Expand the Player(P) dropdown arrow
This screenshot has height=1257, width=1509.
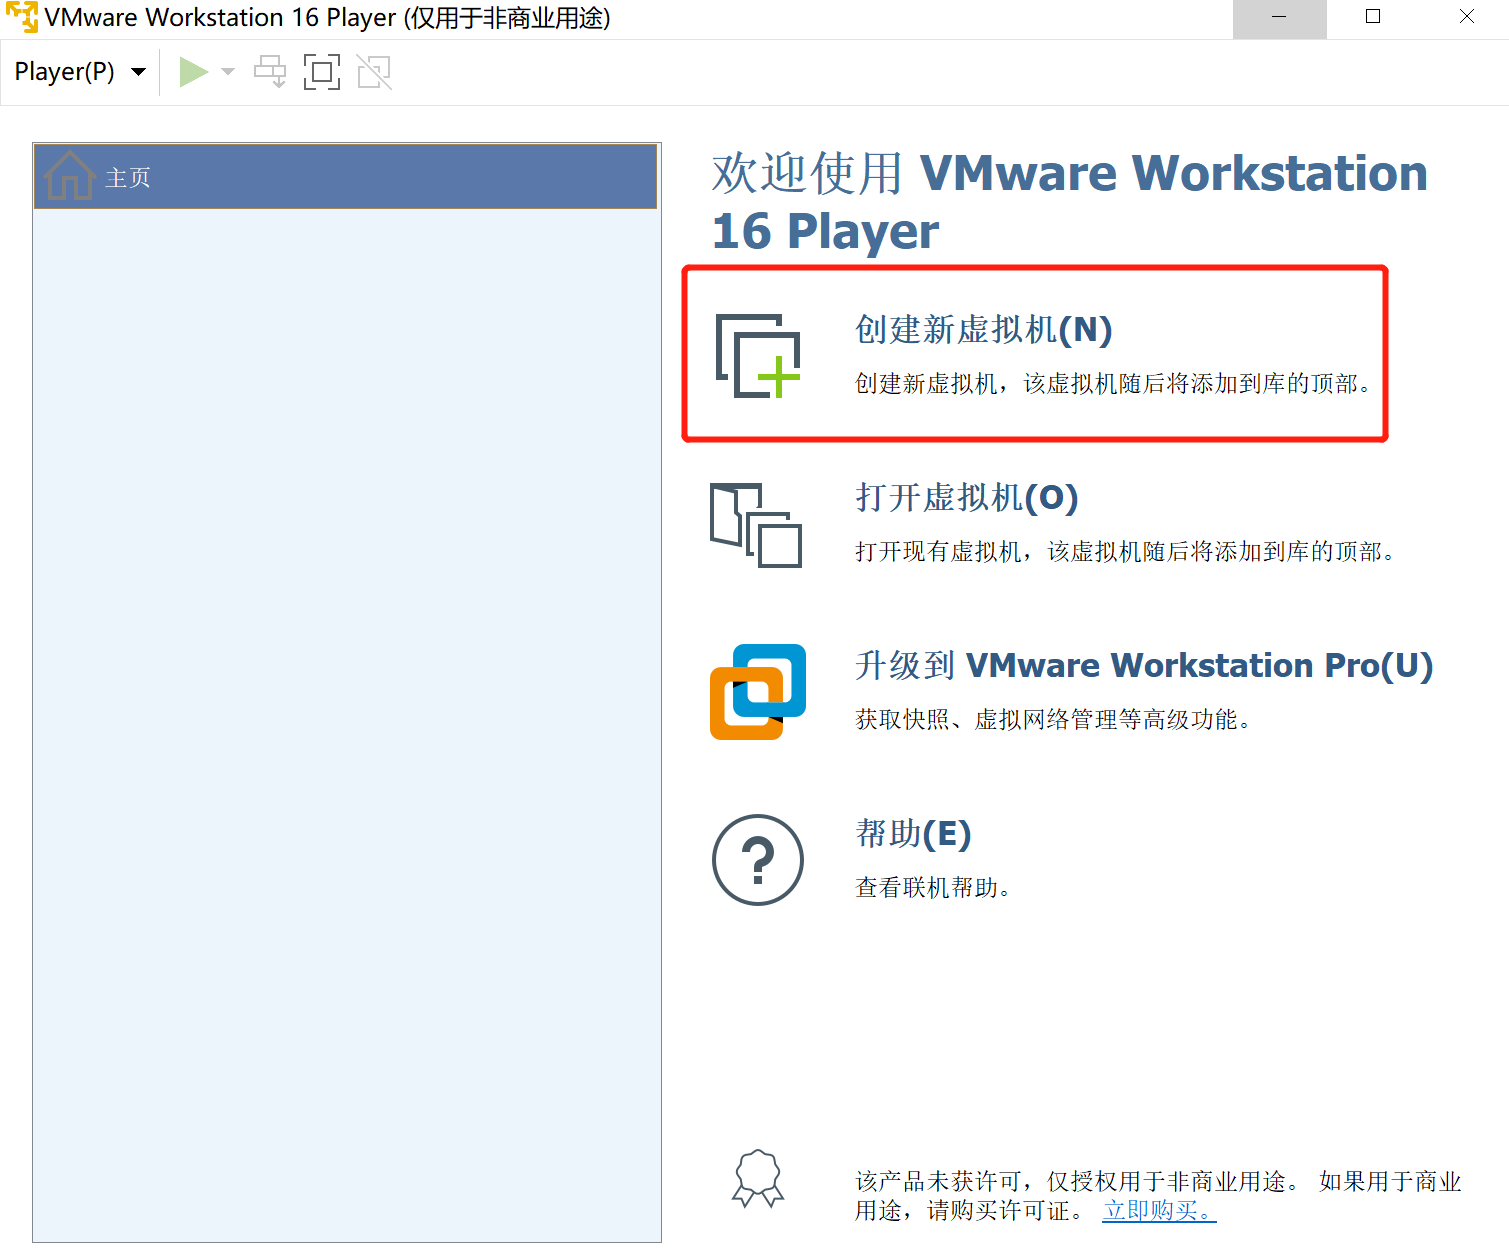139,72
